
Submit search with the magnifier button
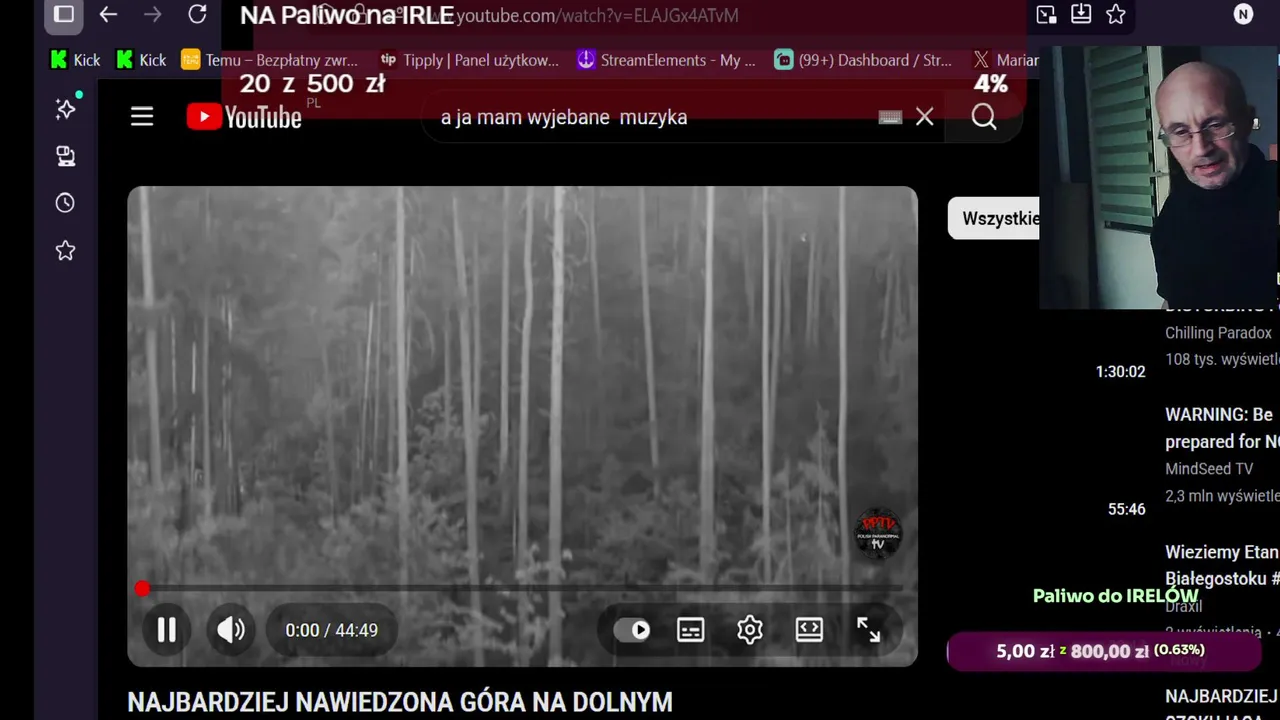[984, 117]
